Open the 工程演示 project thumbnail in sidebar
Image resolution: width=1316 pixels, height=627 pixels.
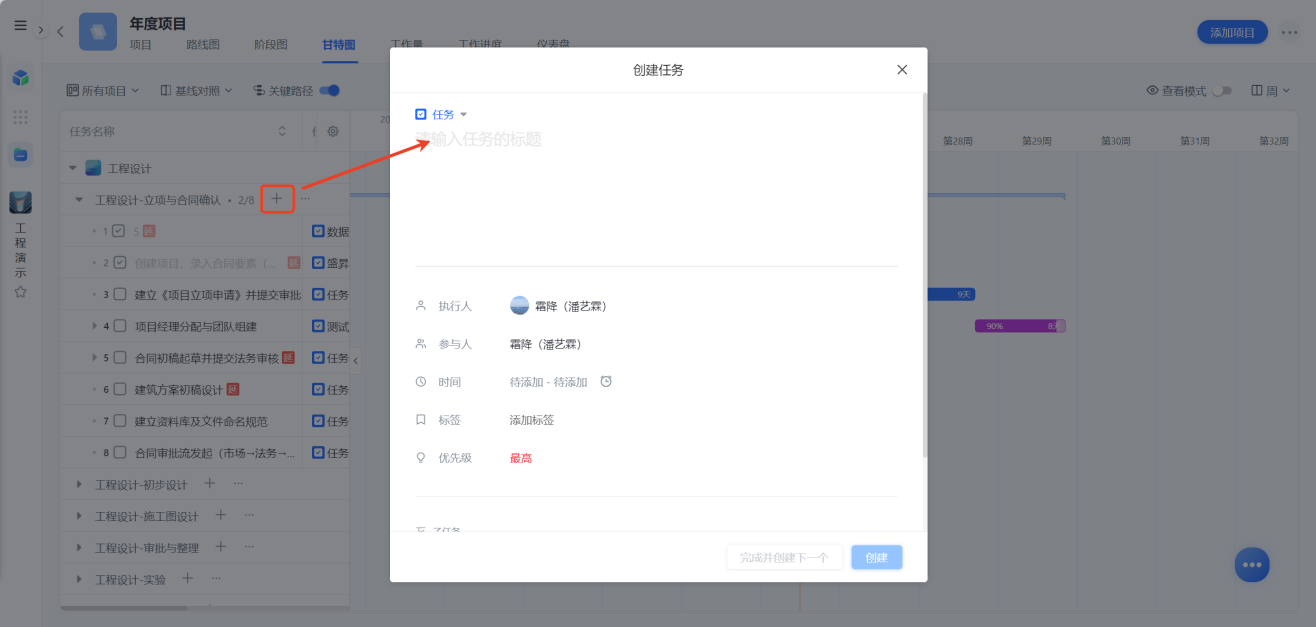[20, 202]
